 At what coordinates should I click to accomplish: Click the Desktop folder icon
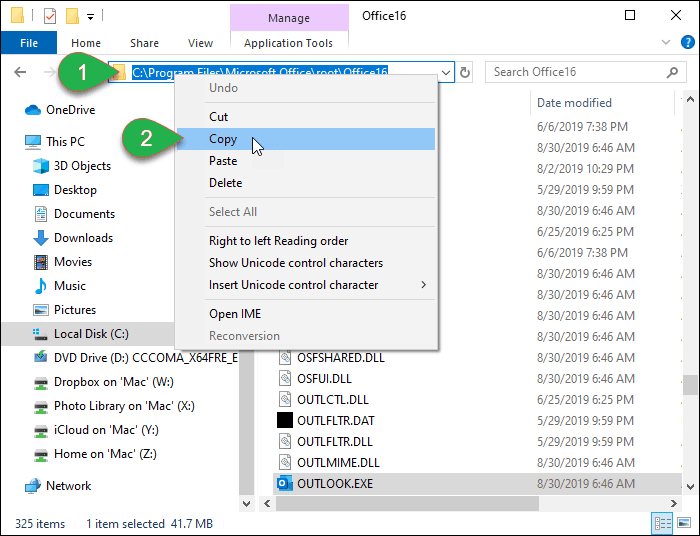(x=41, y=190)
